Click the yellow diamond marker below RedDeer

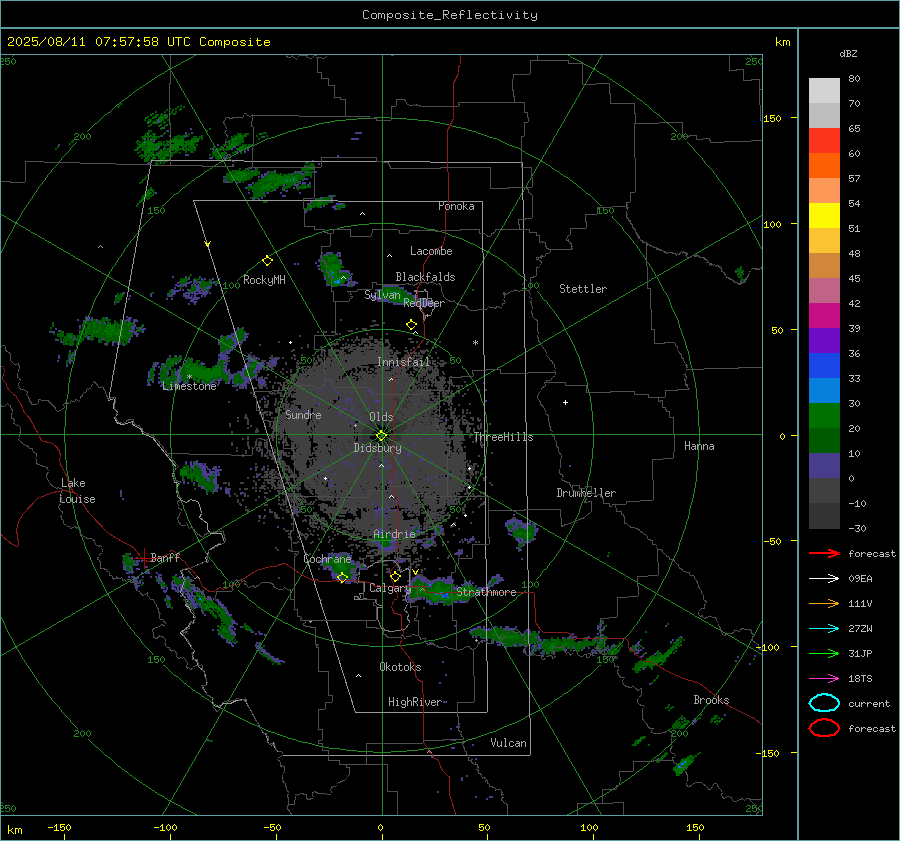[411, 325]
